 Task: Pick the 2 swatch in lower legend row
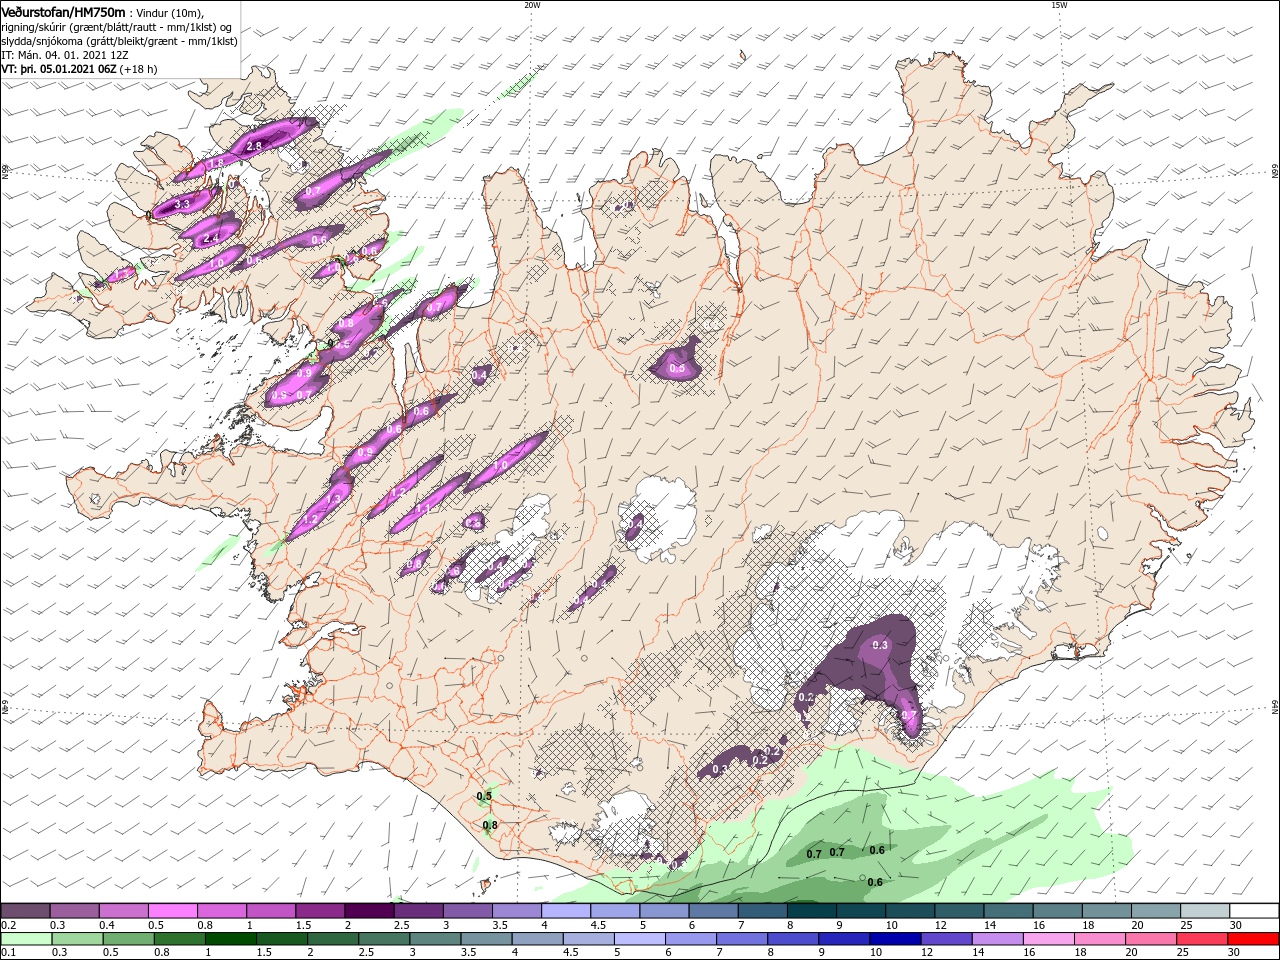[x=333, y=939]
